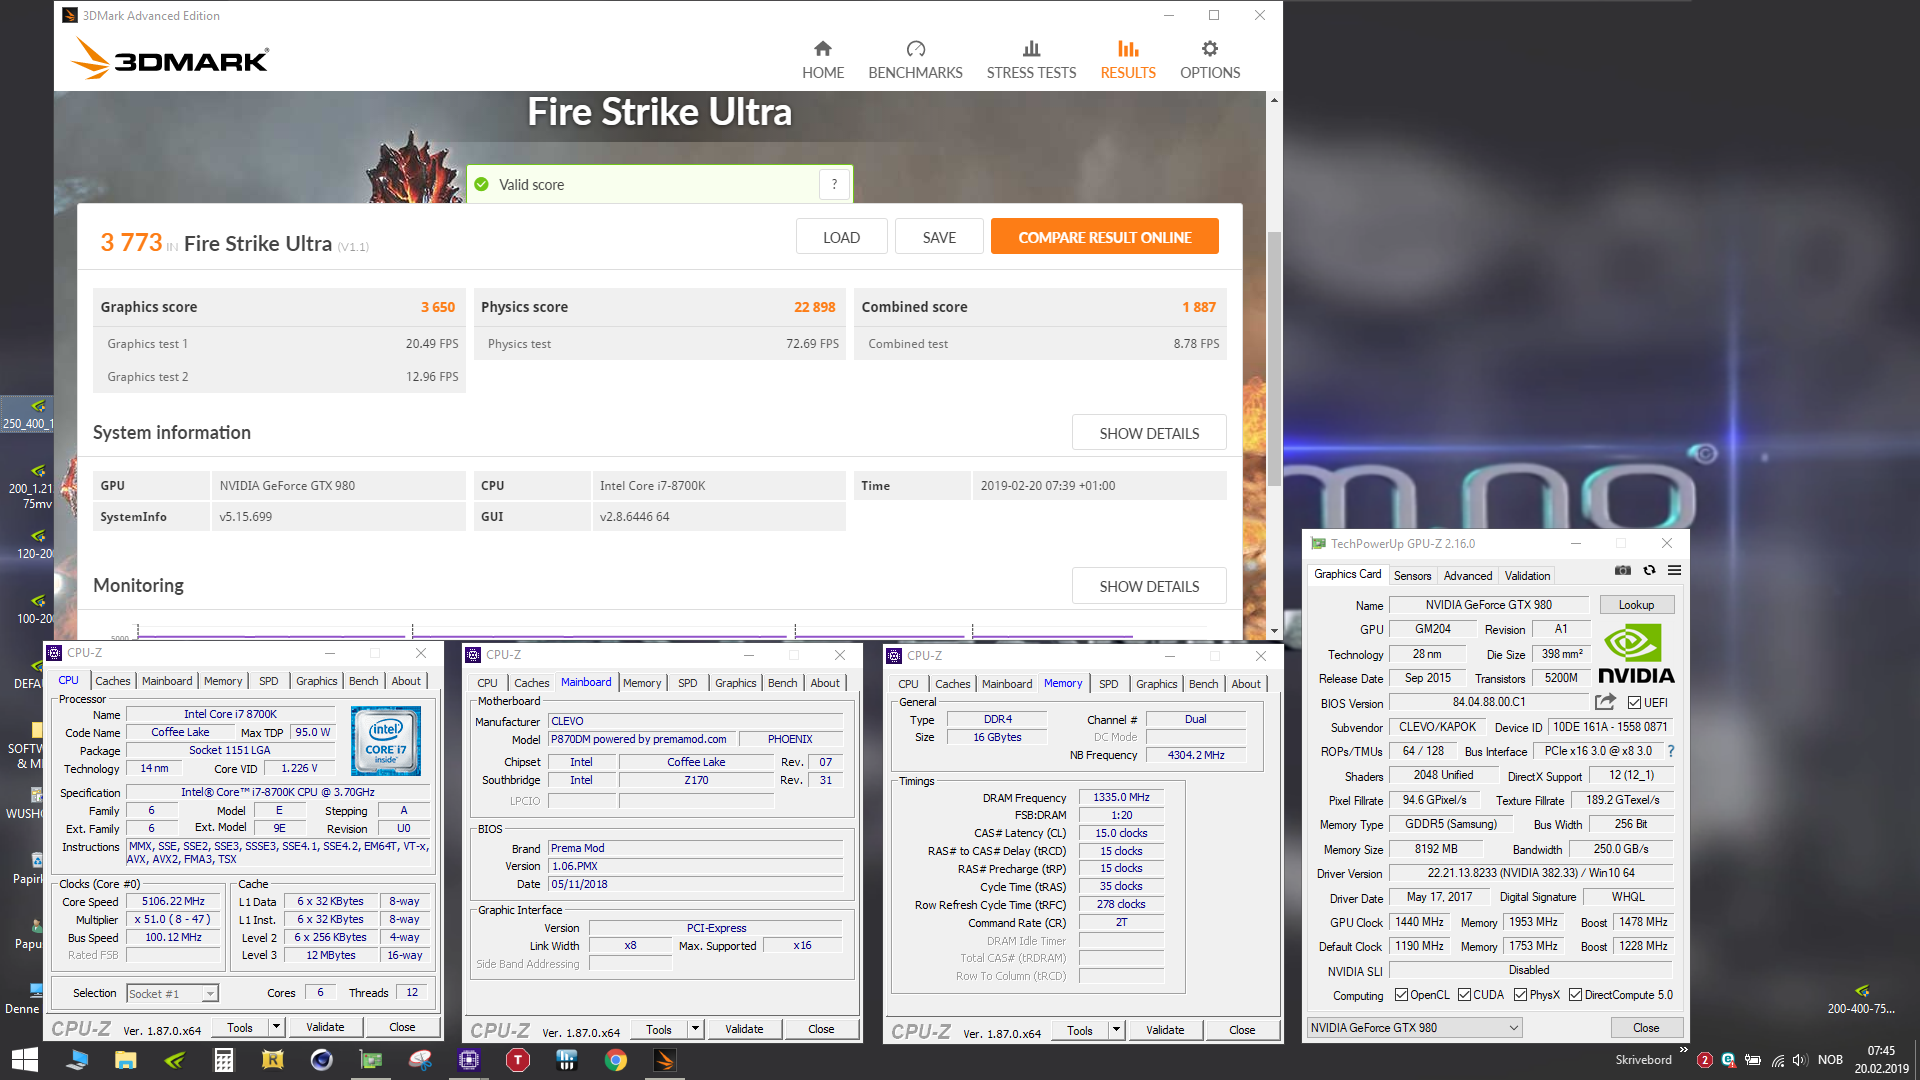Click the Intel Core i7 logo in CPU-Z

386,741
